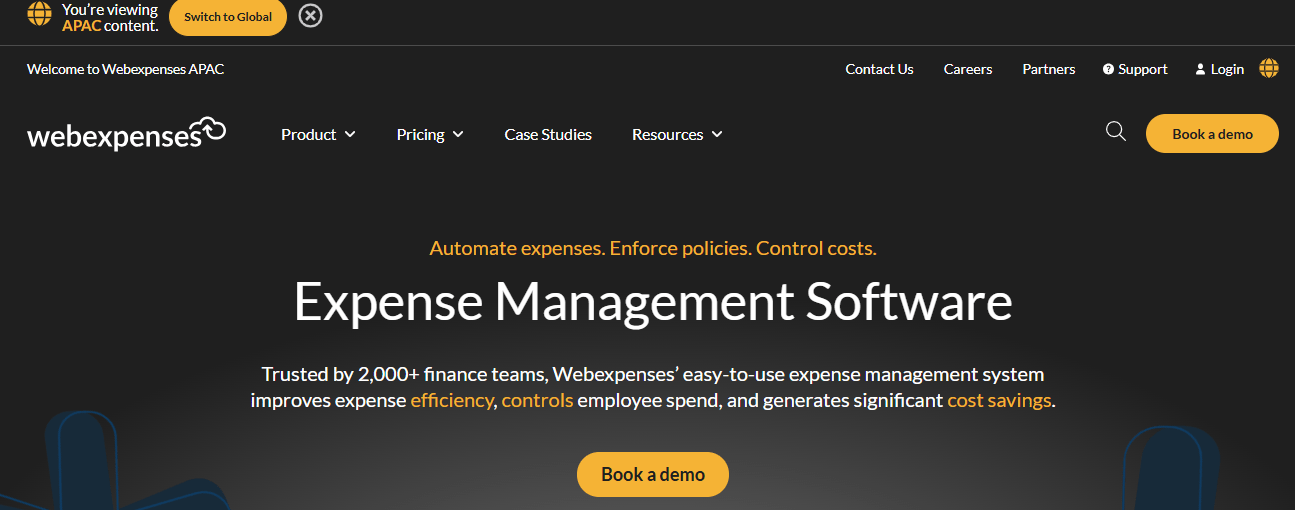Screen dimensions: 1295x510
Task: Go to Case Studies in the navigation
Action: click(x=548, y=134)
